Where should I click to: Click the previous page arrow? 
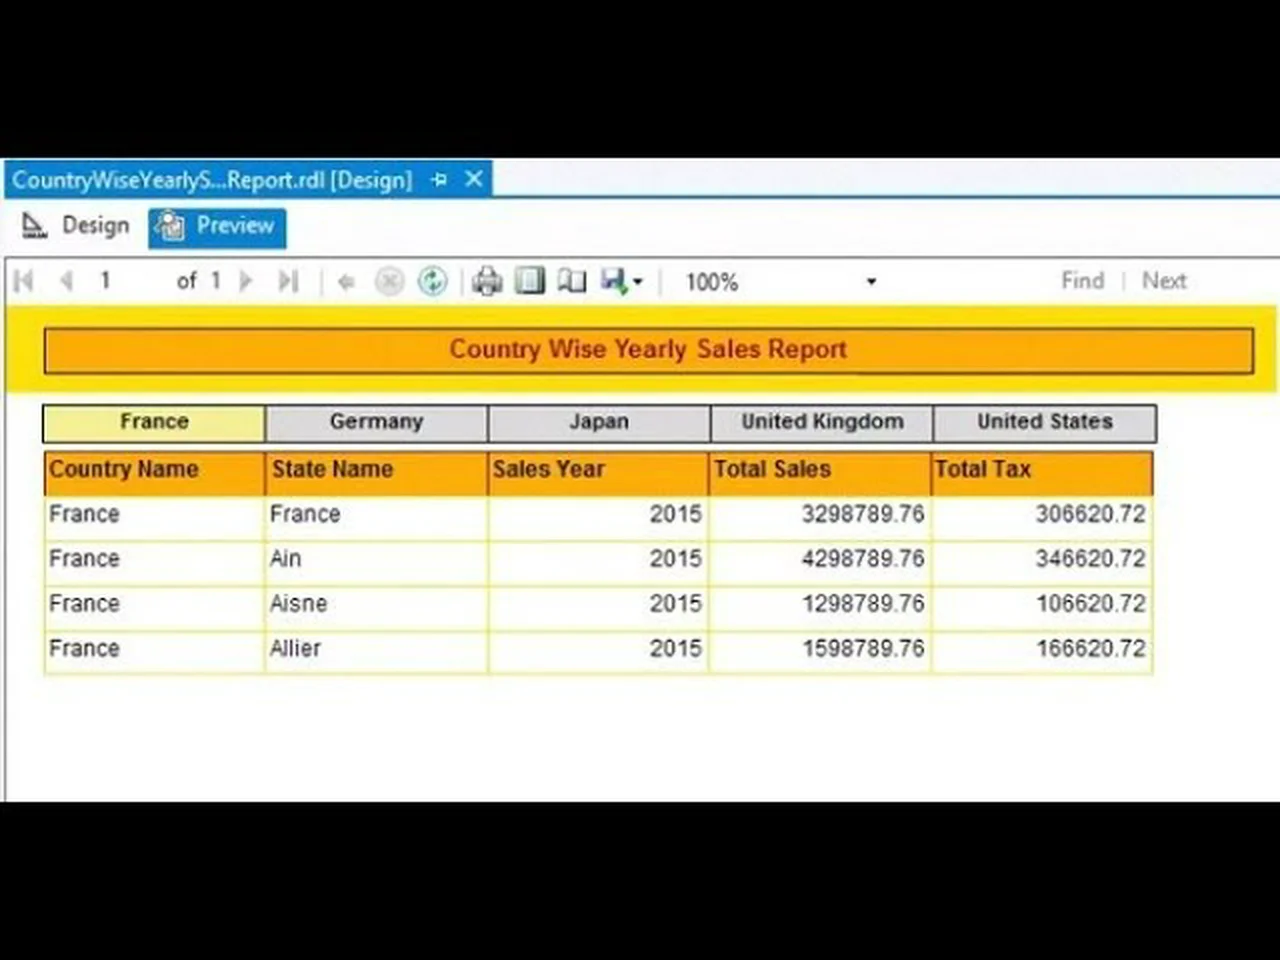[x=66, y=281]
